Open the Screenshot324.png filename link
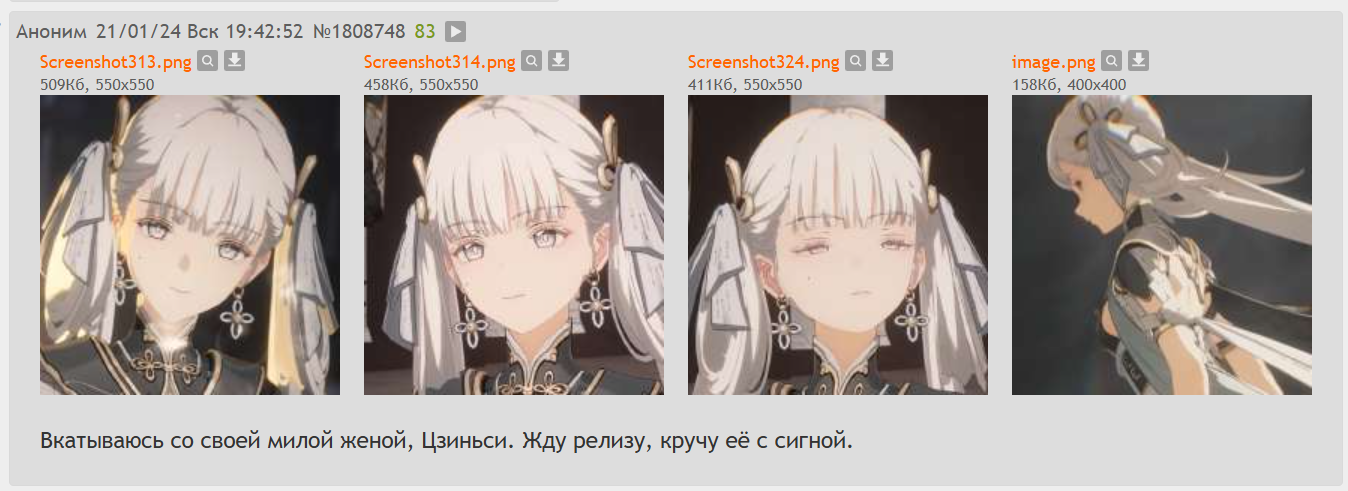Viewport: 1348px width, 491px height. coord(764,62)
